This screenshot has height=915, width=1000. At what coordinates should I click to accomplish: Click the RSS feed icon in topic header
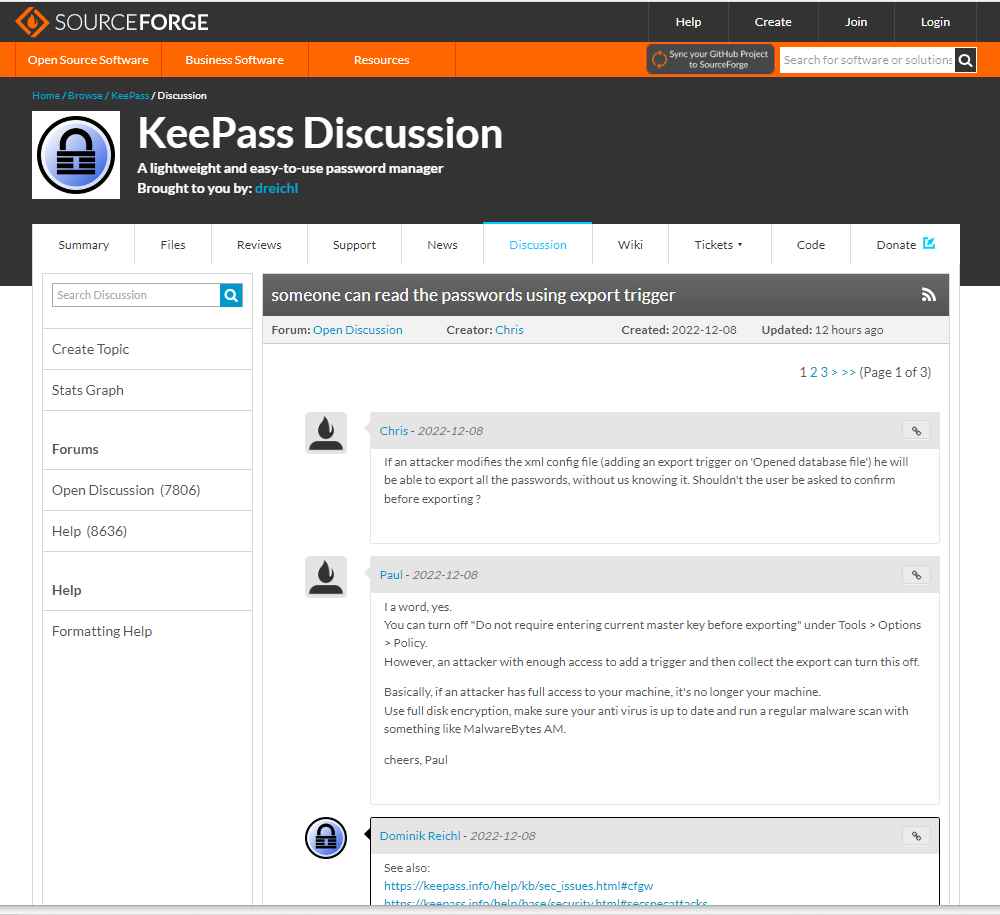tap(928, 295)
